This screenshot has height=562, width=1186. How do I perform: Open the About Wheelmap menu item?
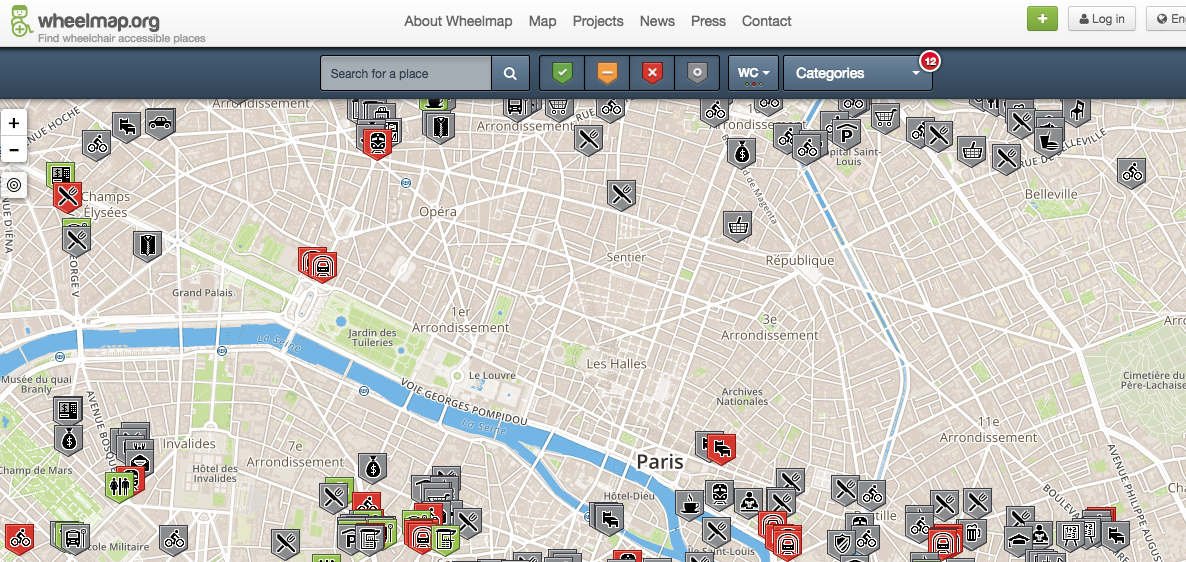click(x=458, y=21)
